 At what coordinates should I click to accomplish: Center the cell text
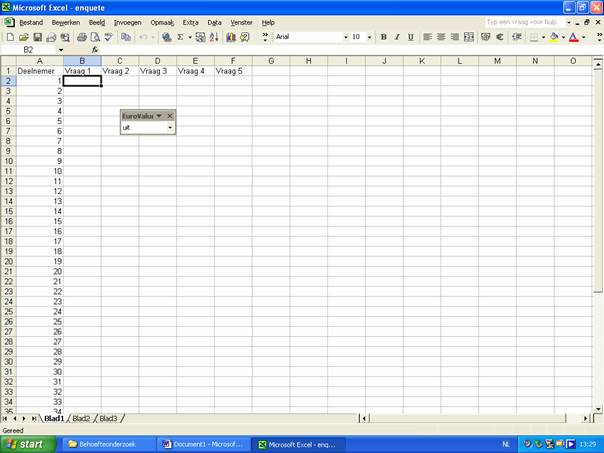441,37
